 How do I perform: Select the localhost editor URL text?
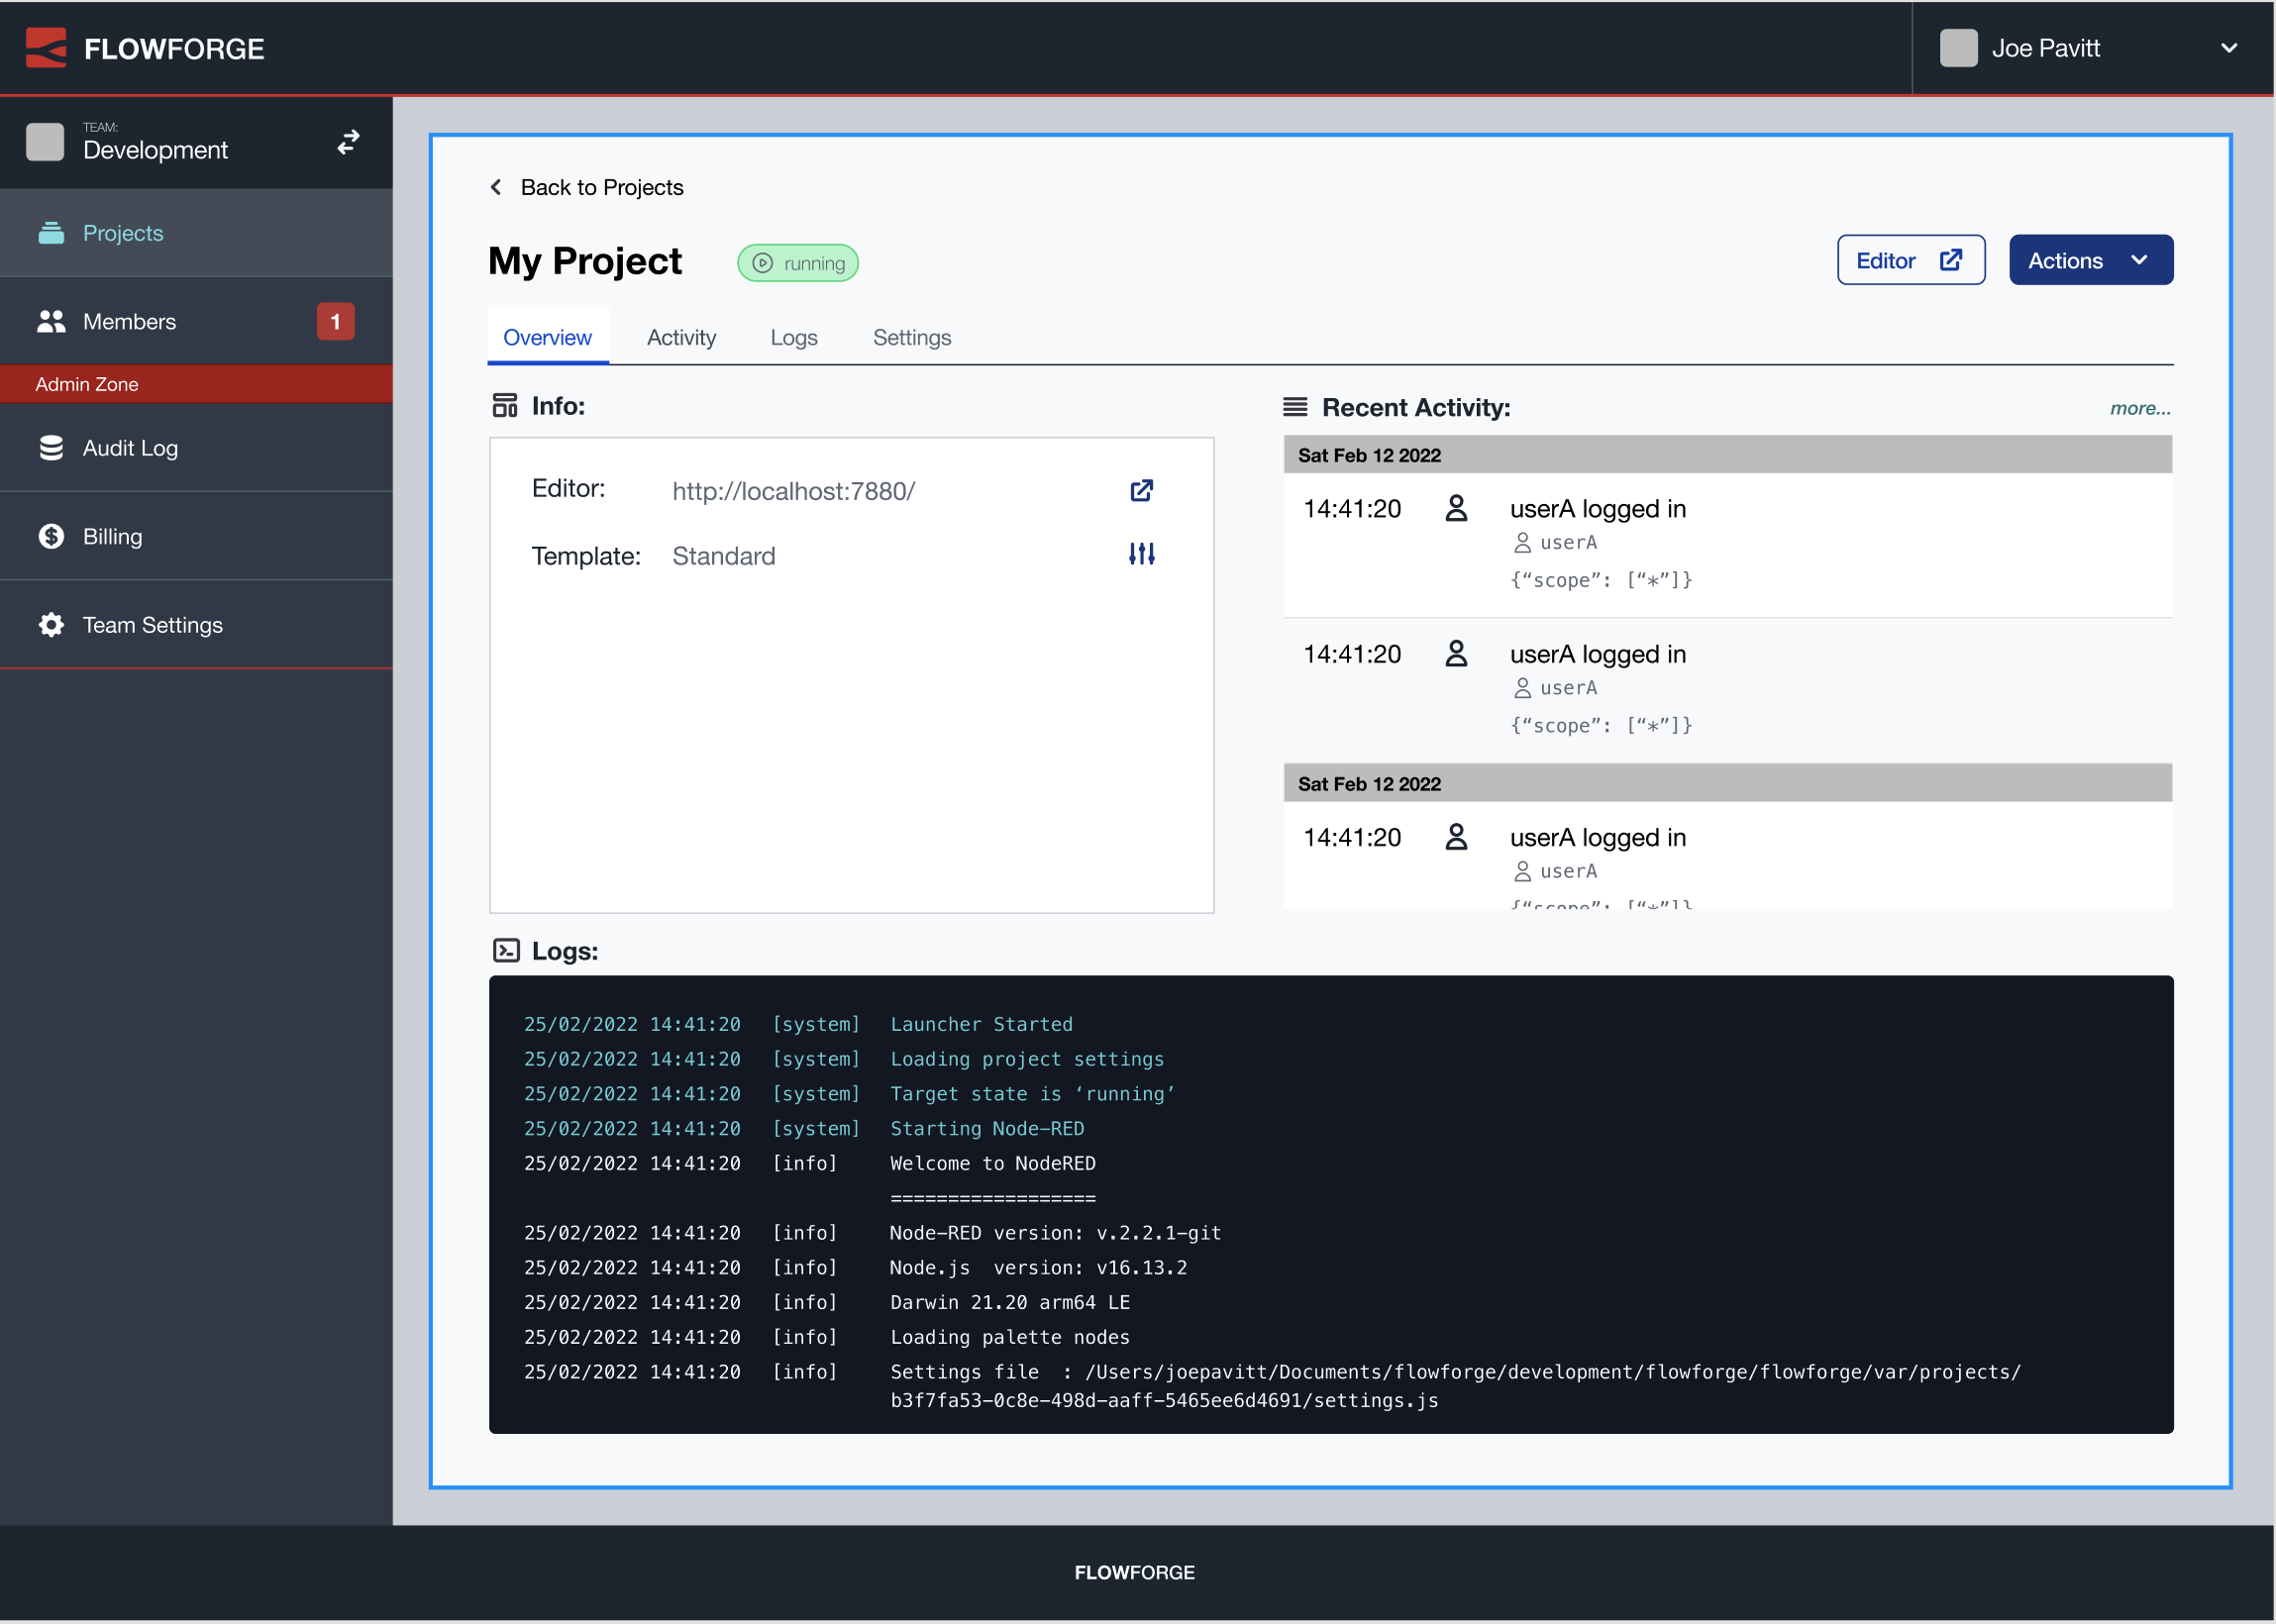[793, 491]
